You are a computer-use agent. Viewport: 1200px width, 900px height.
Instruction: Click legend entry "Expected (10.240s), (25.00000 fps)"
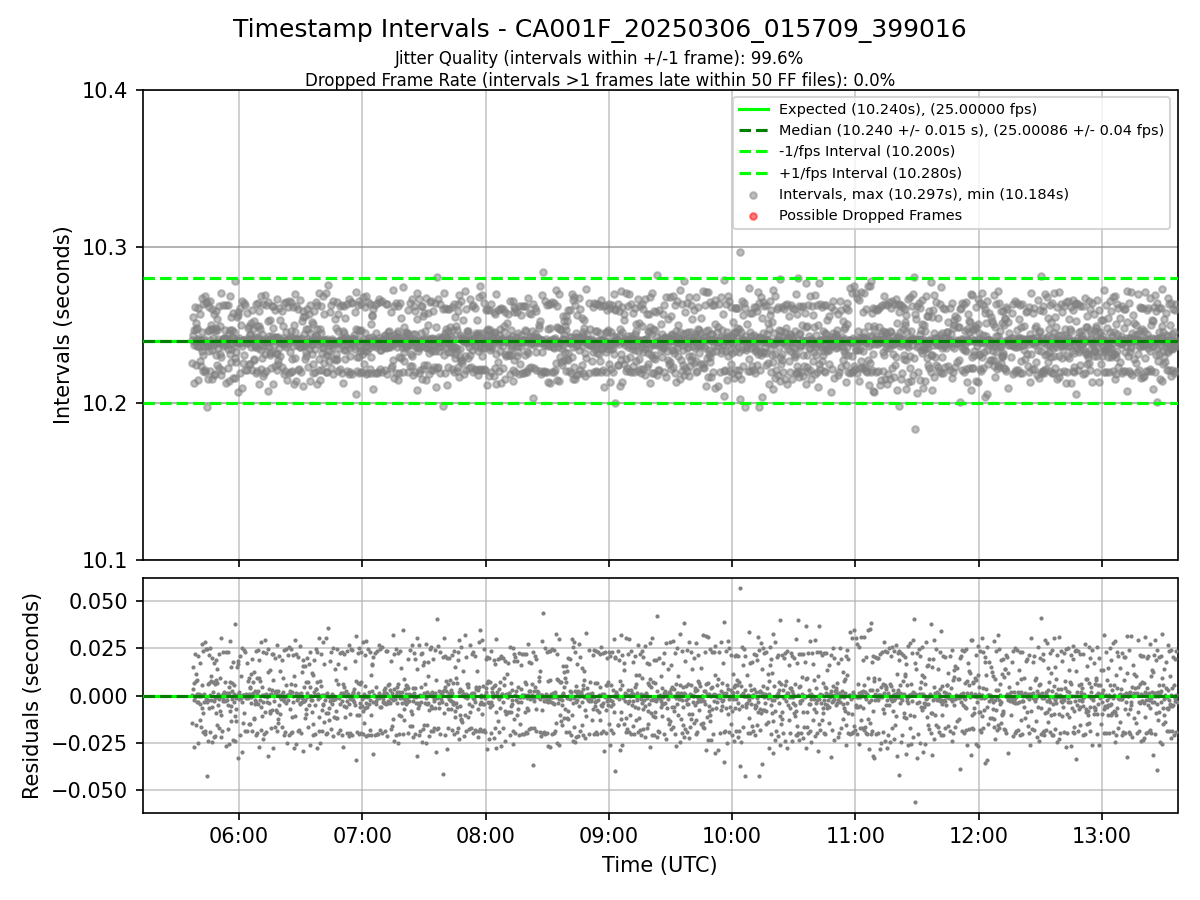908,109
